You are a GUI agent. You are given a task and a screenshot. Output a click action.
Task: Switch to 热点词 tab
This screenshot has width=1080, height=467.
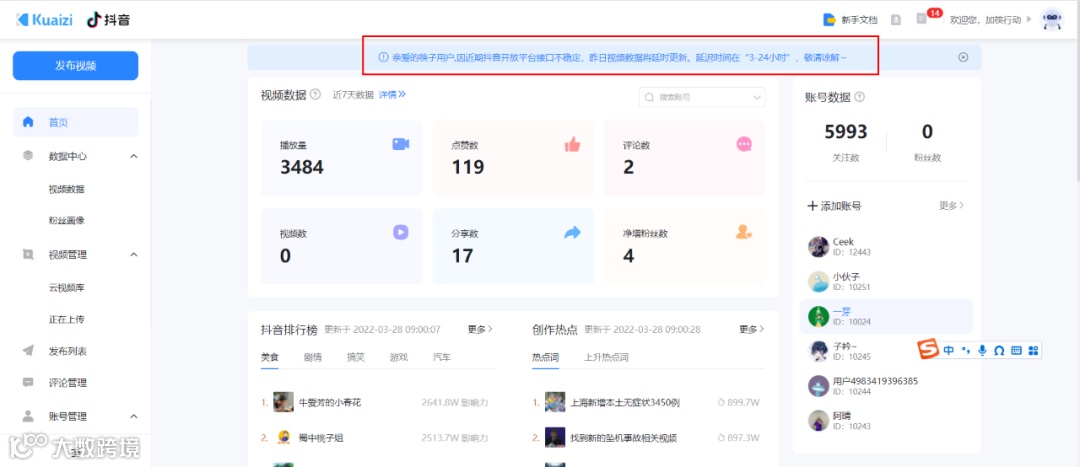[546, 357]
